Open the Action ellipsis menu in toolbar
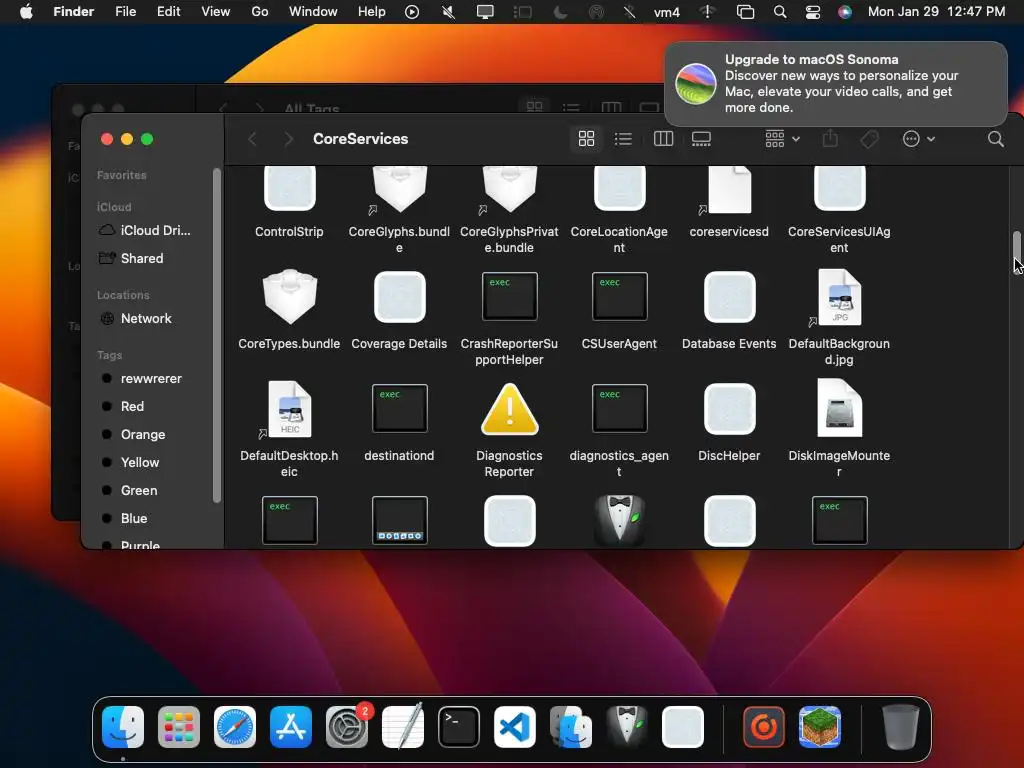1024x768 pixels. 919,138
